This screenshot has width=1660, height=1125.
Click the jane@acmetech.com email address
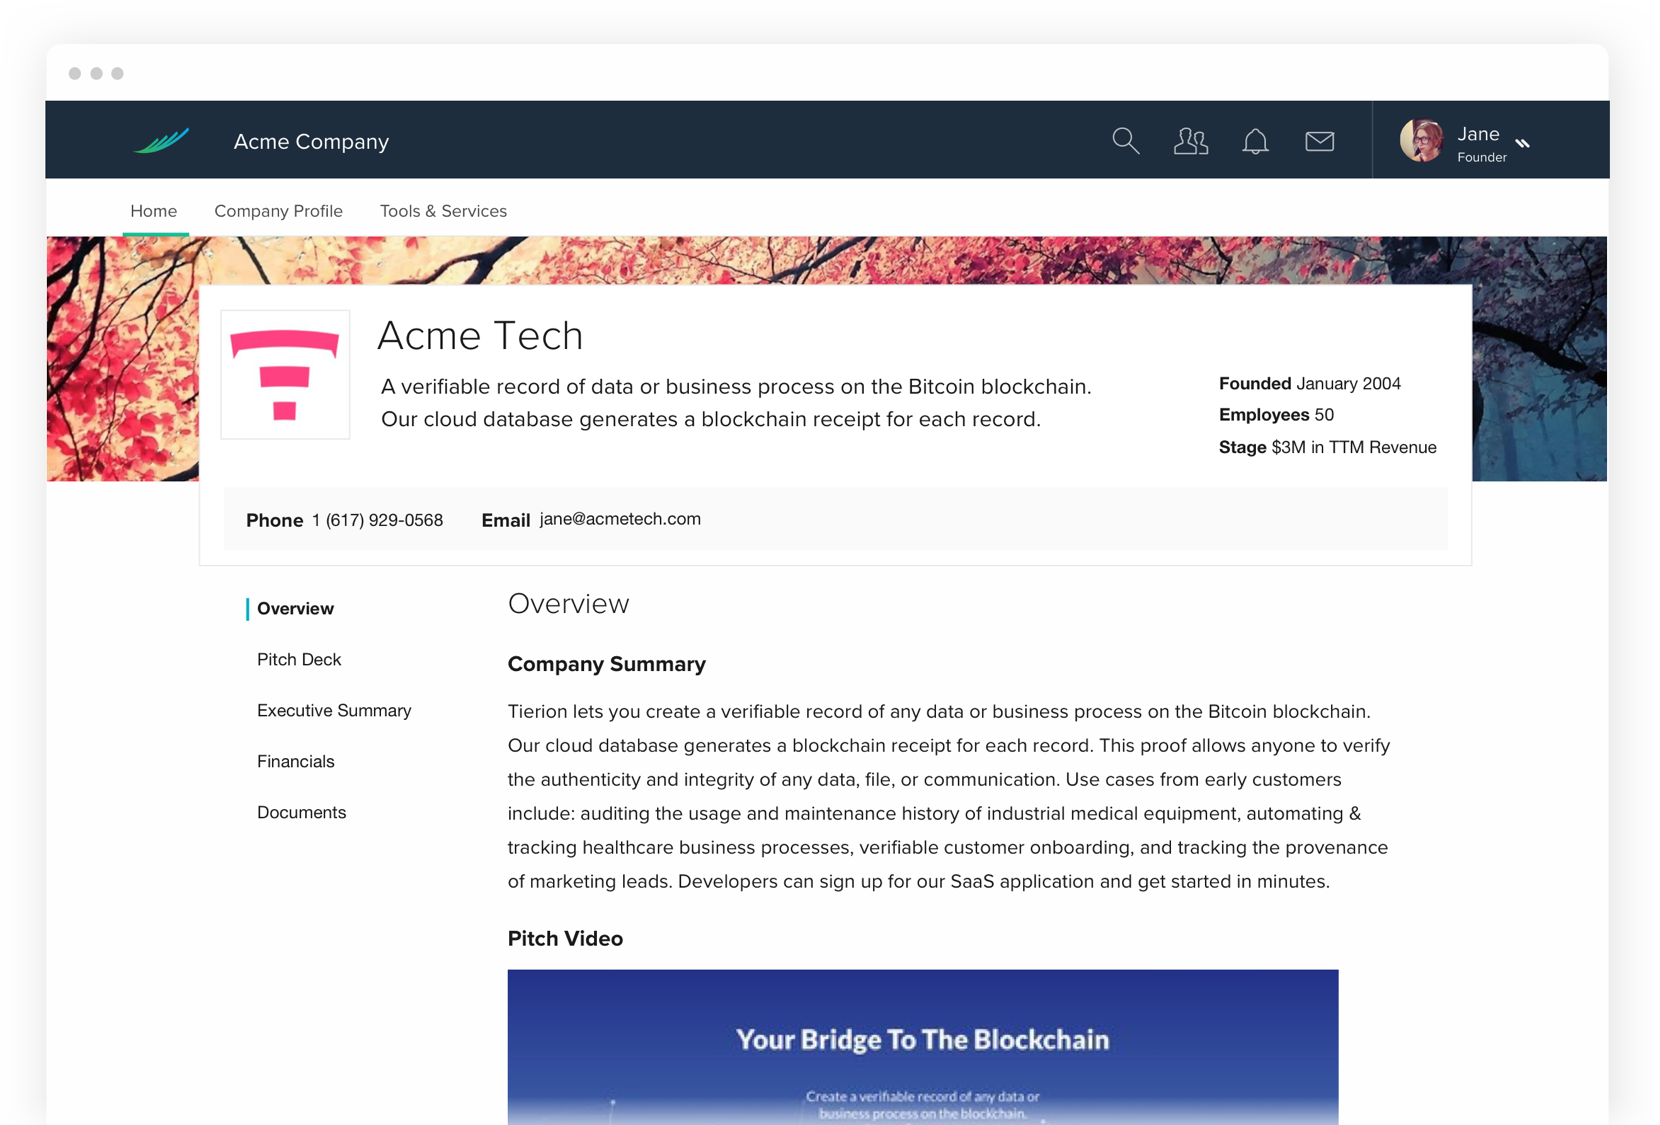(620, 519)
